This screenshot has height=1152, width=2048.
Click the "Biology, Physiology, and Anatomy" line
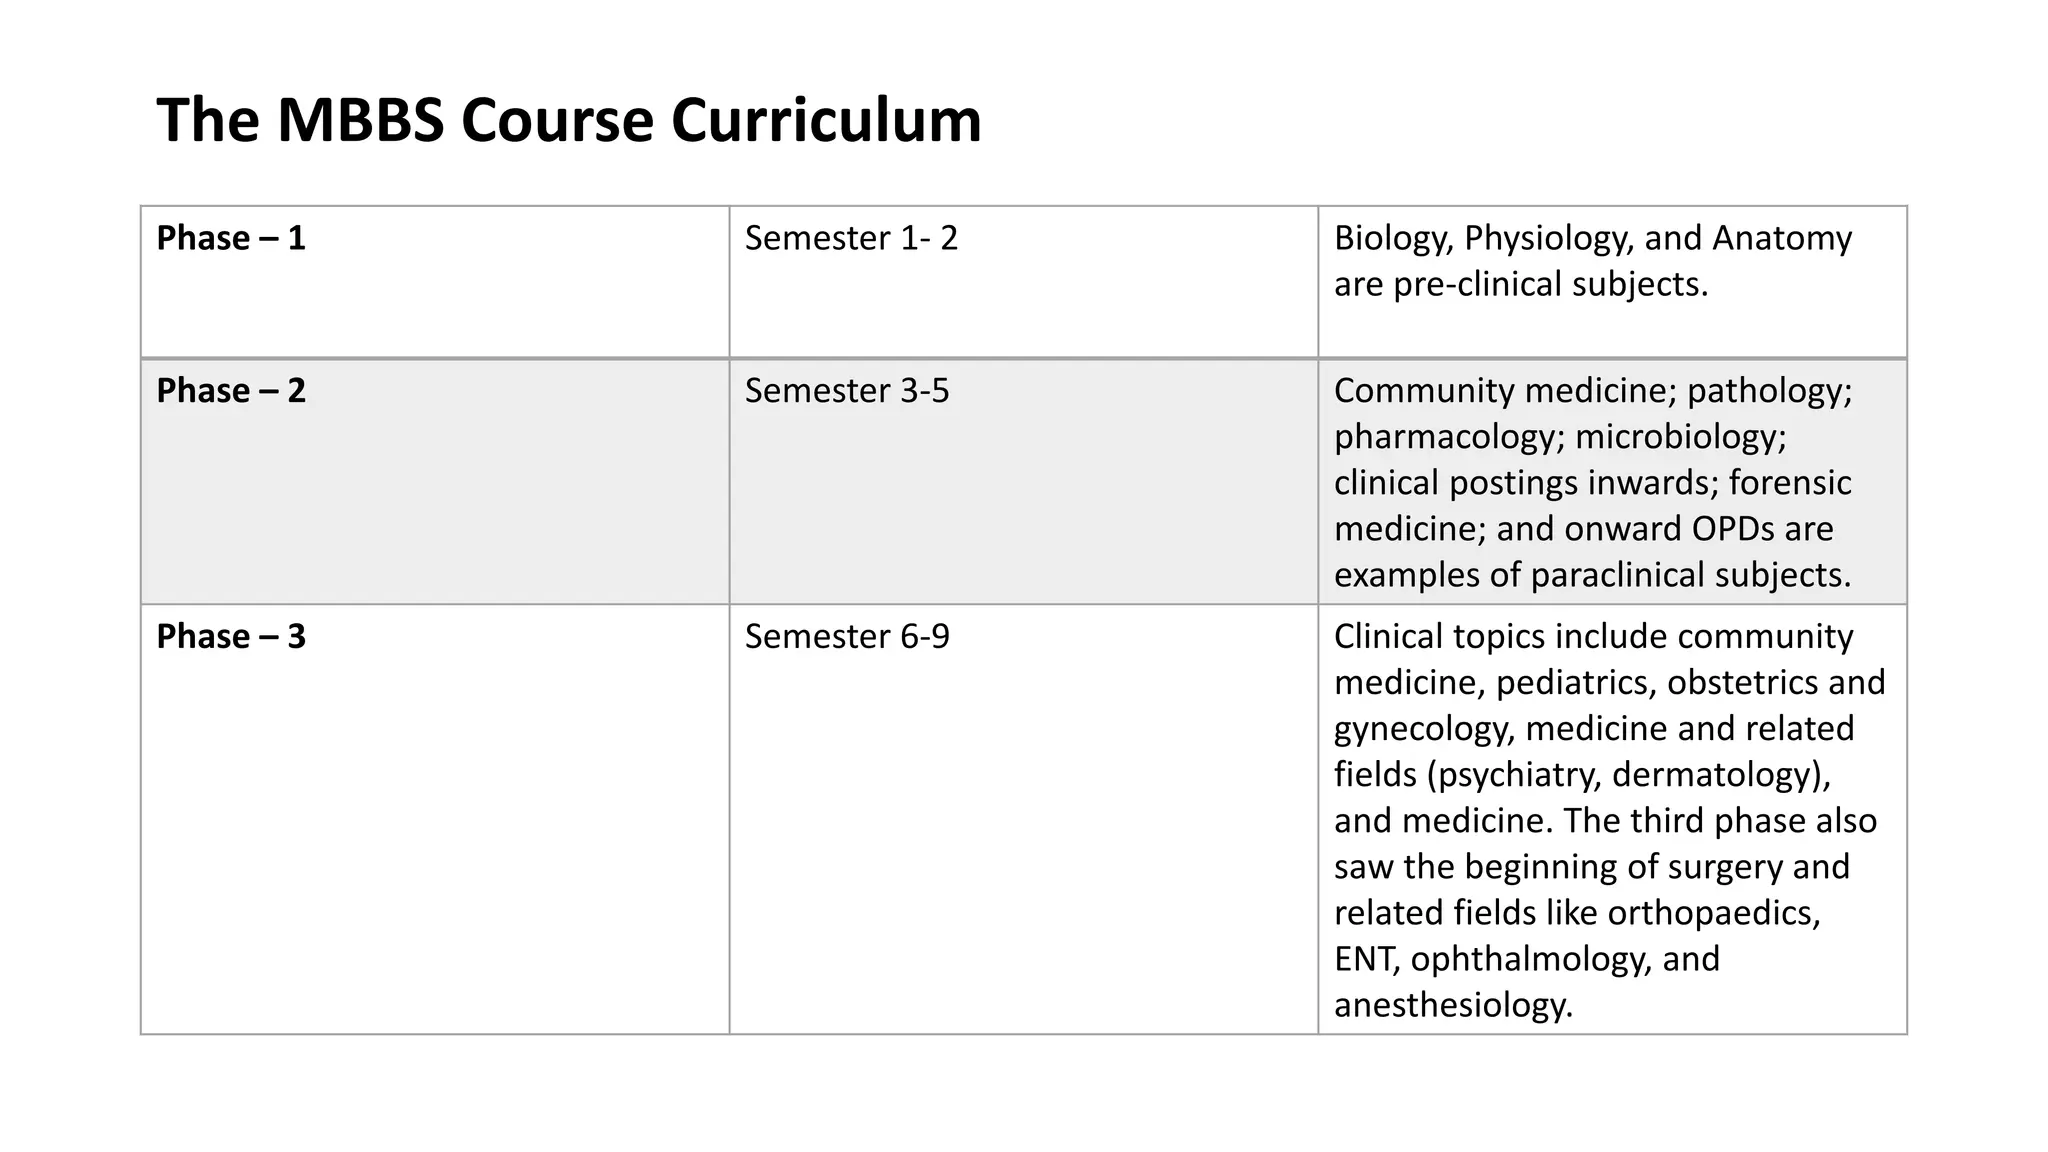(1592, 238)
